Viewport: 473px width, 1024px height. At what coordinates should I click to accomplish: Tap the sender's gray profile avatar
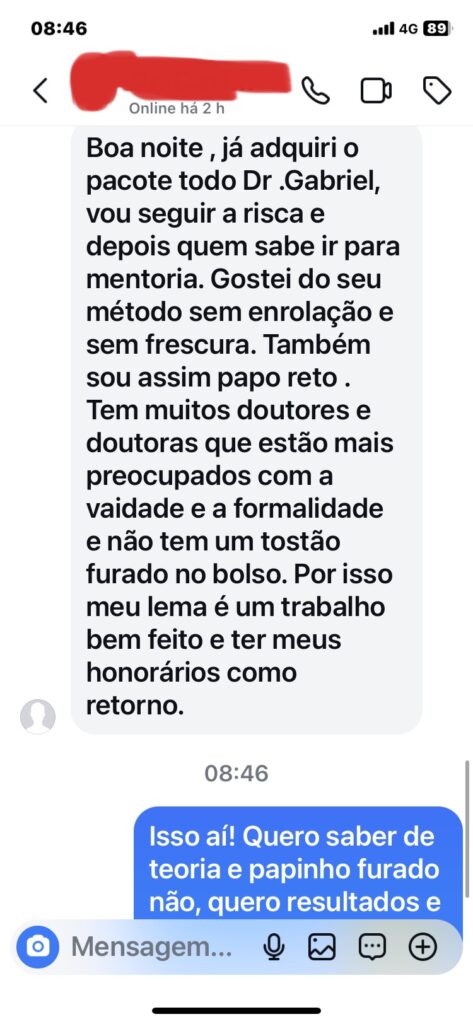pyautogui.click(x=38, y=716)
